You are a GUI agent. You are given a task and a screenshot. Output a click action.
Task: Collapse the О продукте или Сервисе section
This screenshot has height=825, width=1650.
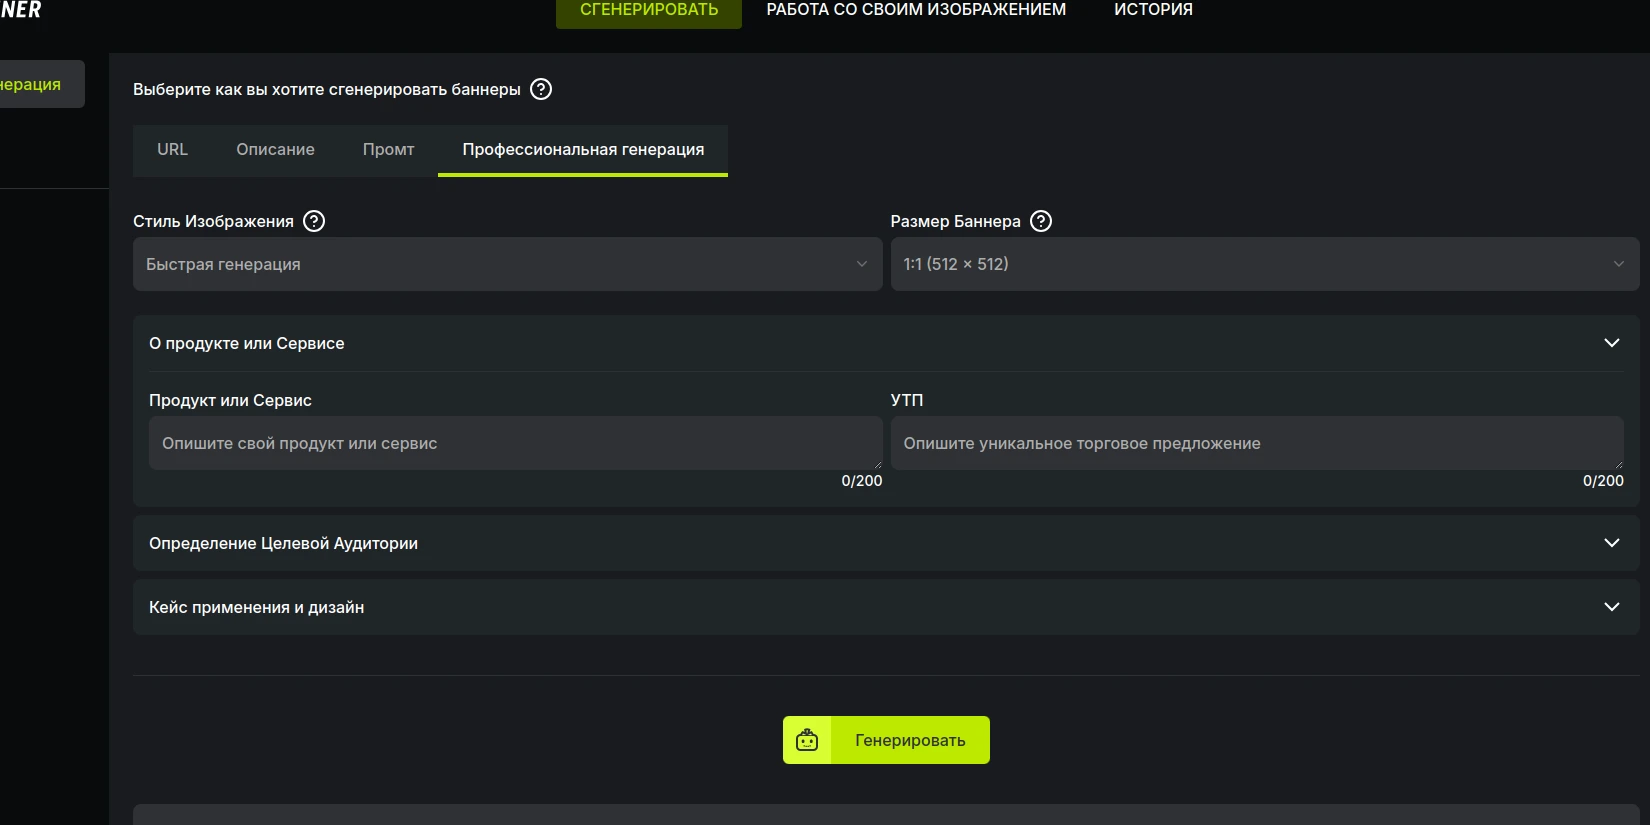(x=1611, y=343)
